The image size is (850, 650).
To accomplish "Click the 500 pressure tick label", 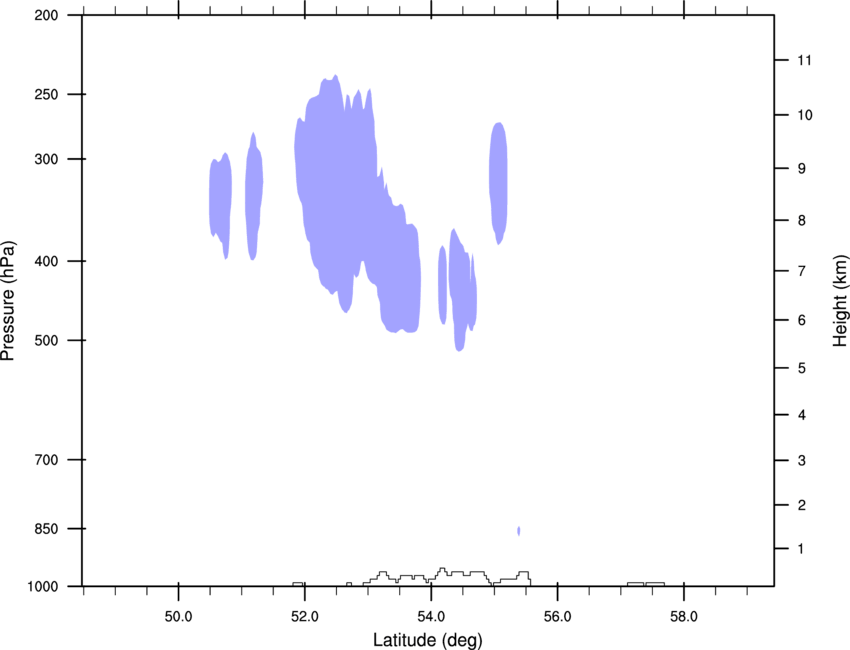I will (46, 340).
